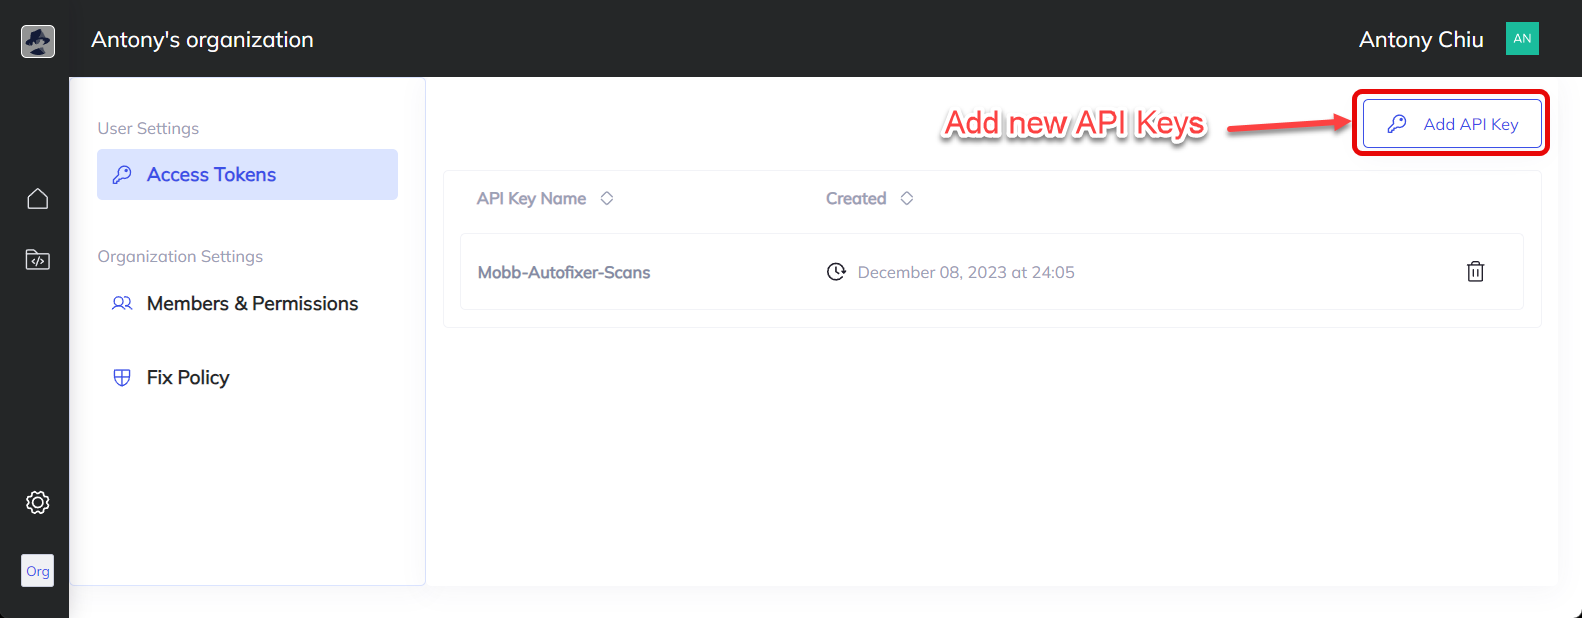Click the User Settings section label
This screenshot has width=1582, height=618.
148,128
